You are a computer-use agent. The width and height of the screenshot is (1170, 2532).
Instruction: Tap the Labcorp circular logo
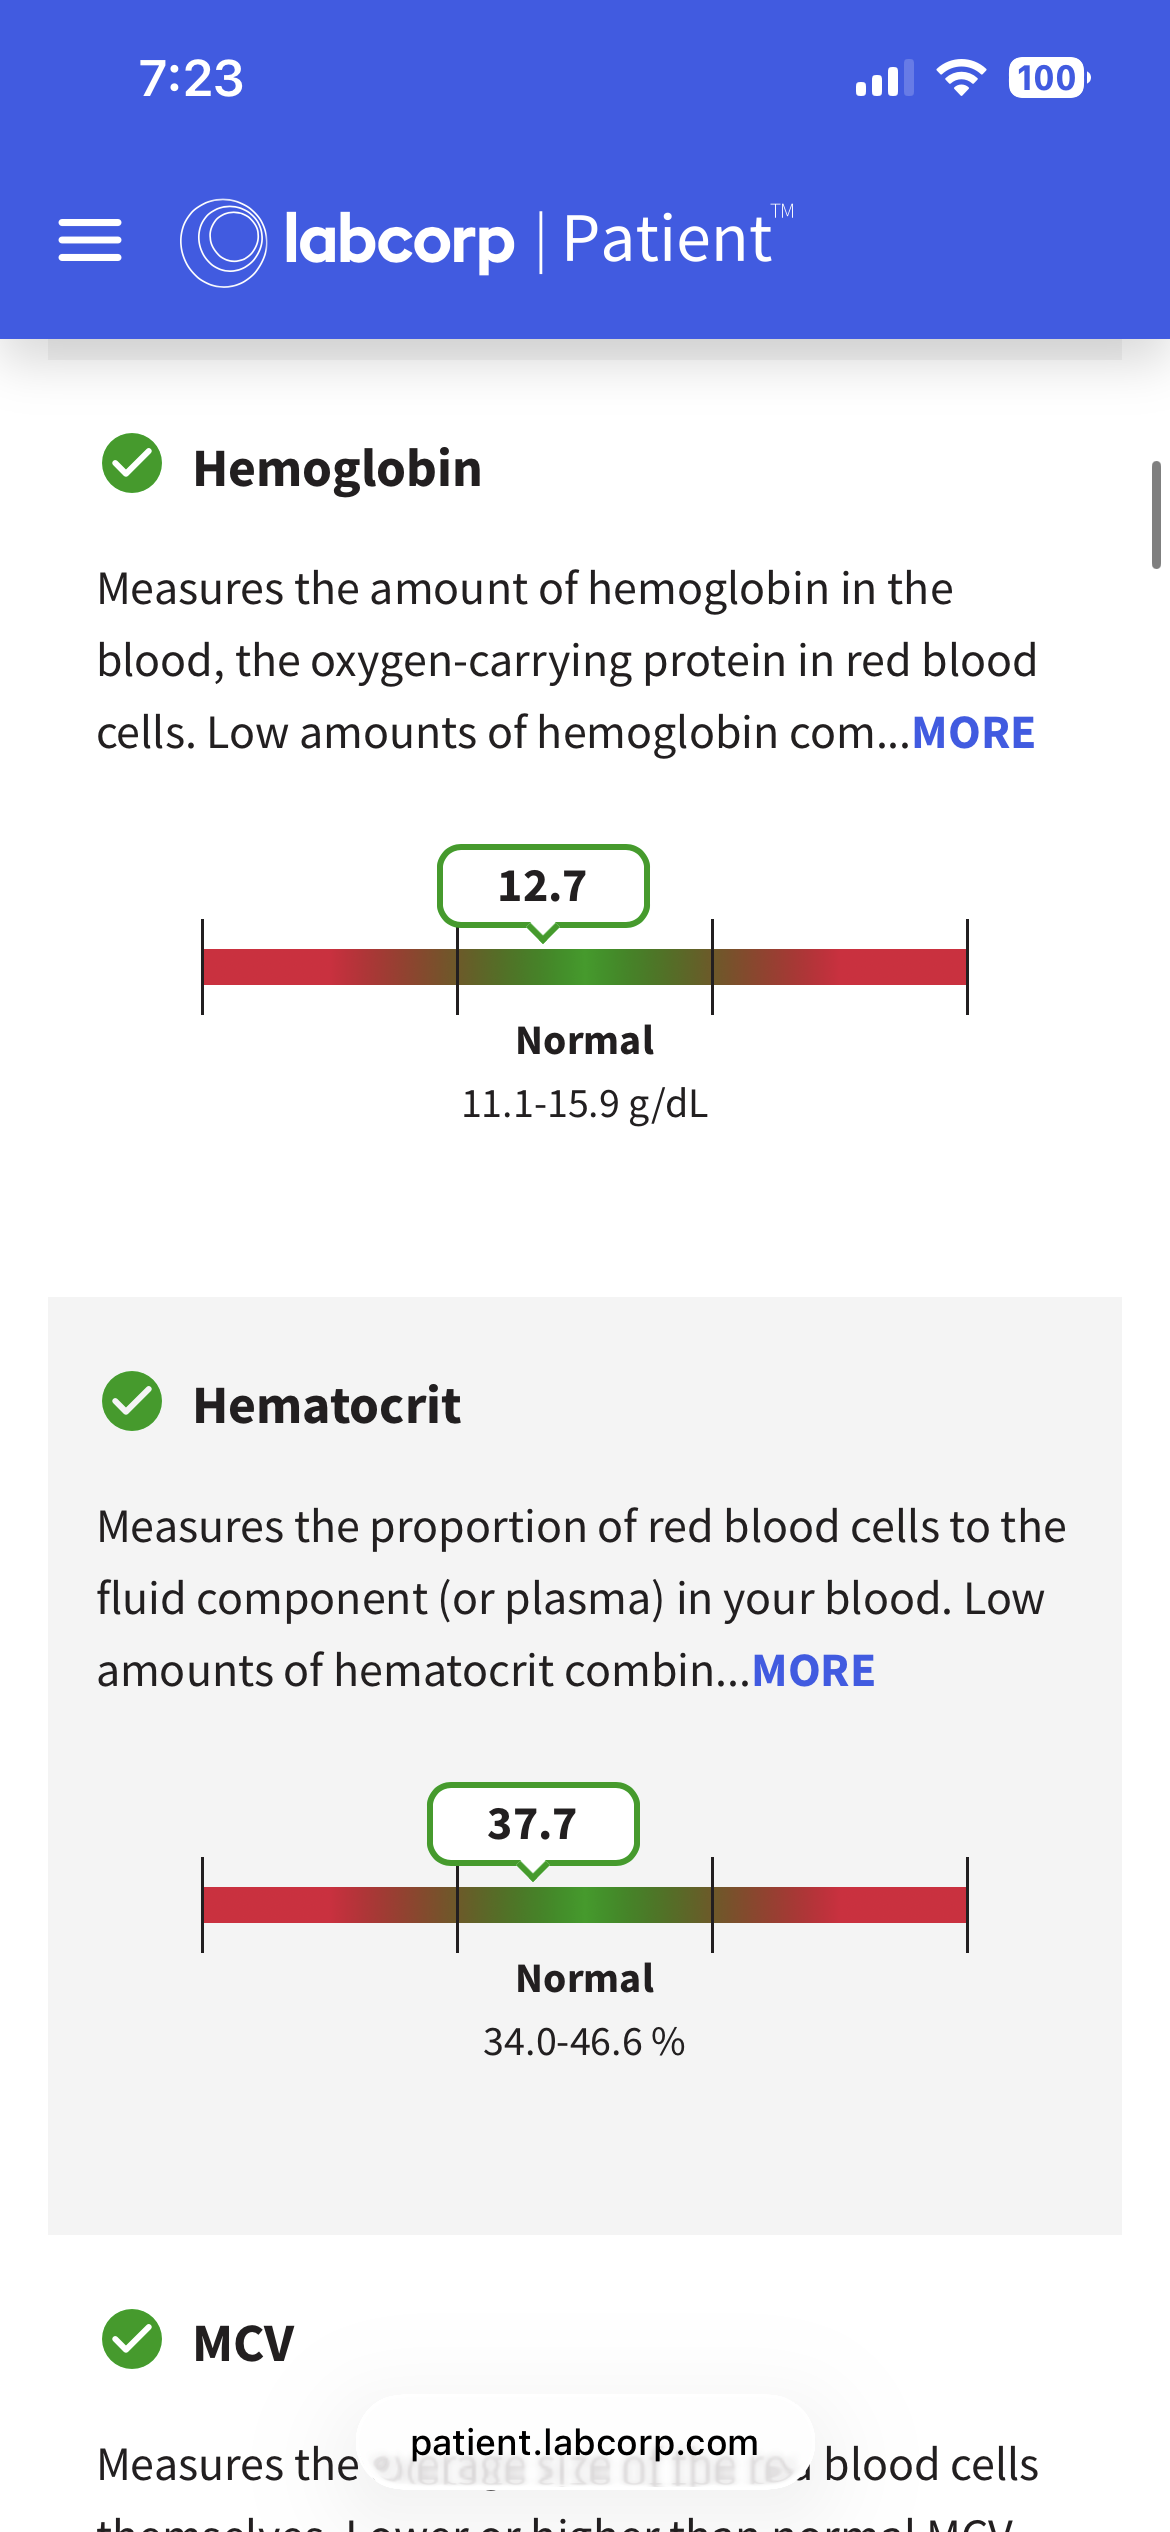point(223,243)
